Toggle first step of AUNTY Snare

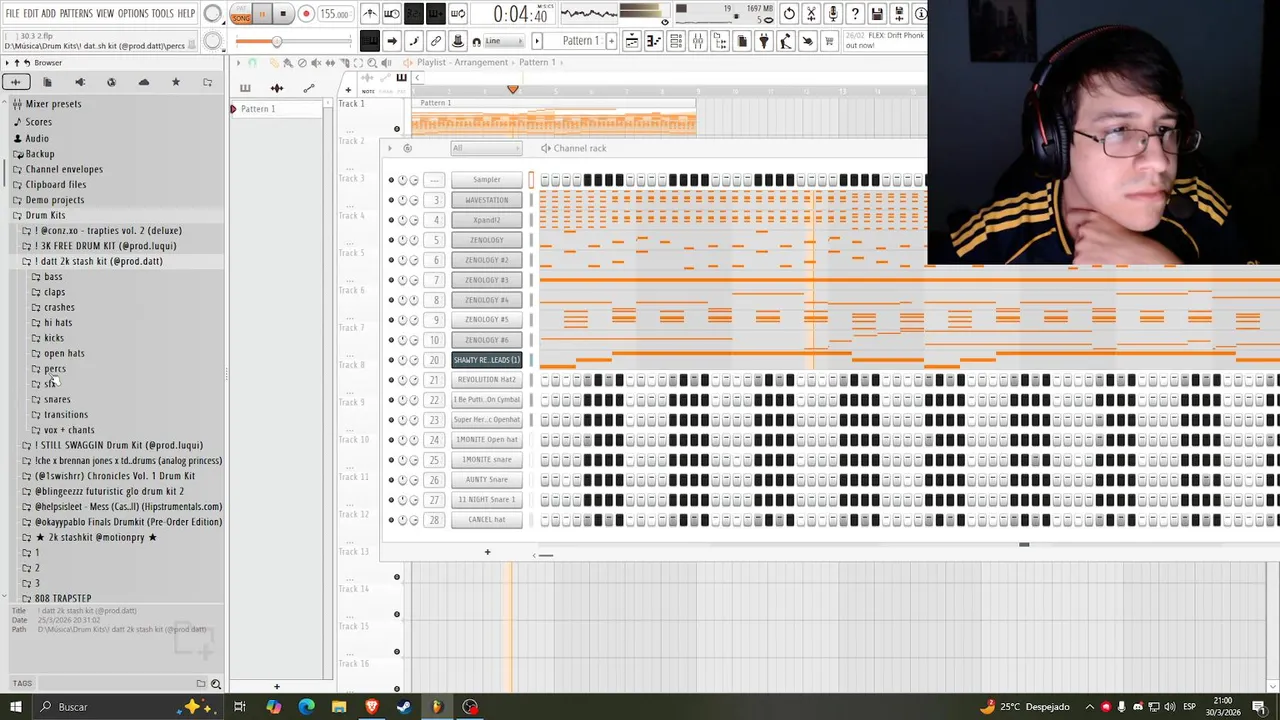click(x=545, y=480)
